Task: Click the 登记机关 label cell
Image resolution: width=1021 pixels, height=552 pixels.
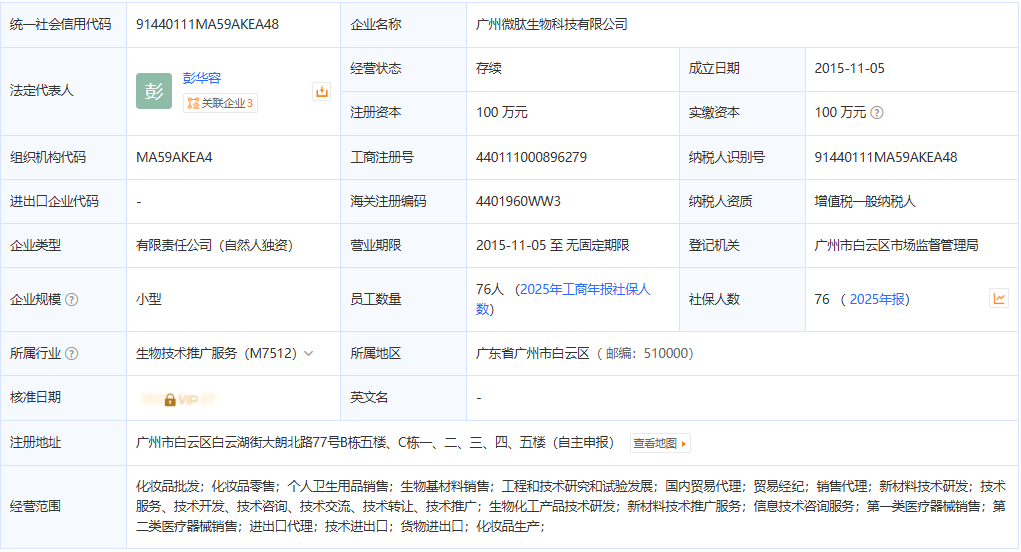Action: [742, 245]
